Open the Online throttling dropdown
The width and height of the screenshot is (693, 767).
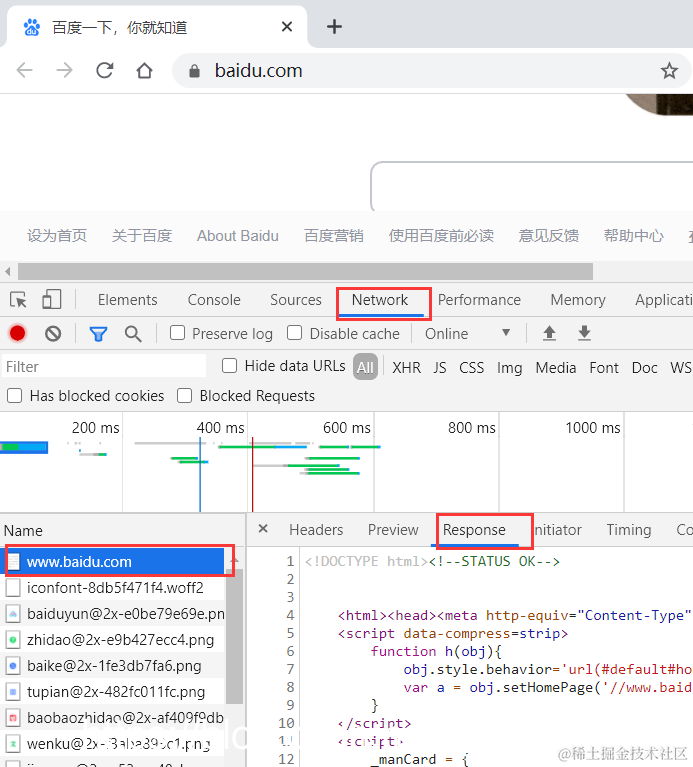tap(467, 334)
